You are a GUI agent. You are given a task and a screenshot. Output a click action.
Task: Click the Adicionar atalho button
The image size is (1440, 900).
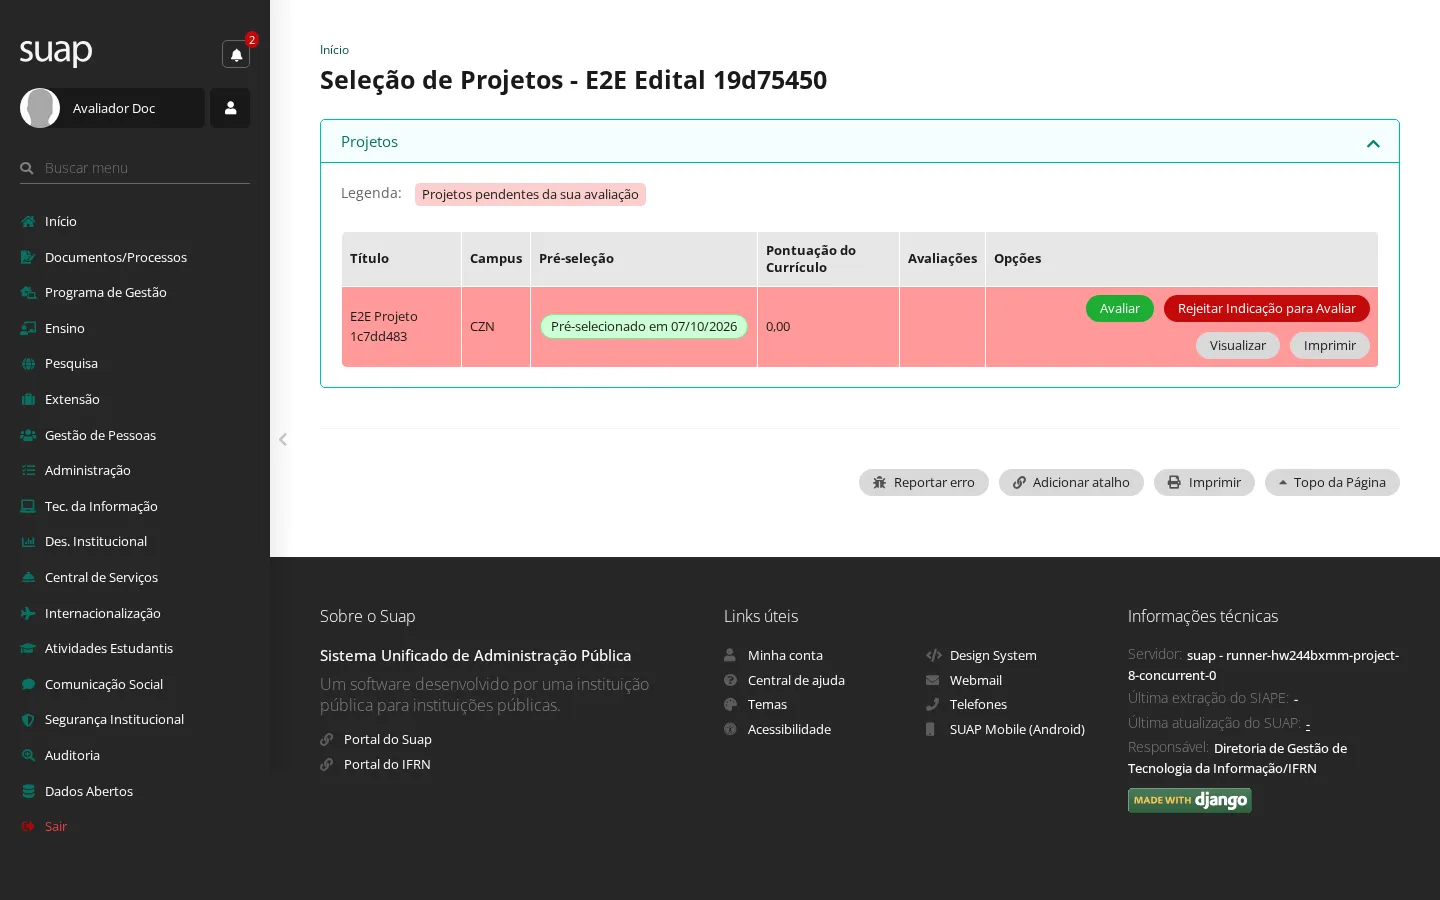pyautogui.click(x=1071, y=482)
